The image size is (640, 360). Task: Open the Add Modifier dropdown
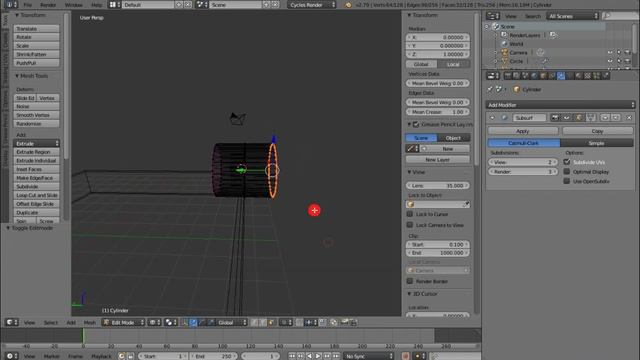[x=561, y=105]
